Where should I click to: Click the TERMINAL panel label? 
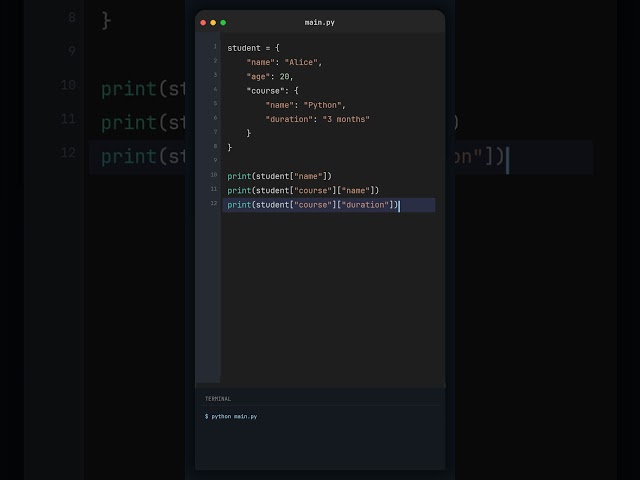[218, 399]
